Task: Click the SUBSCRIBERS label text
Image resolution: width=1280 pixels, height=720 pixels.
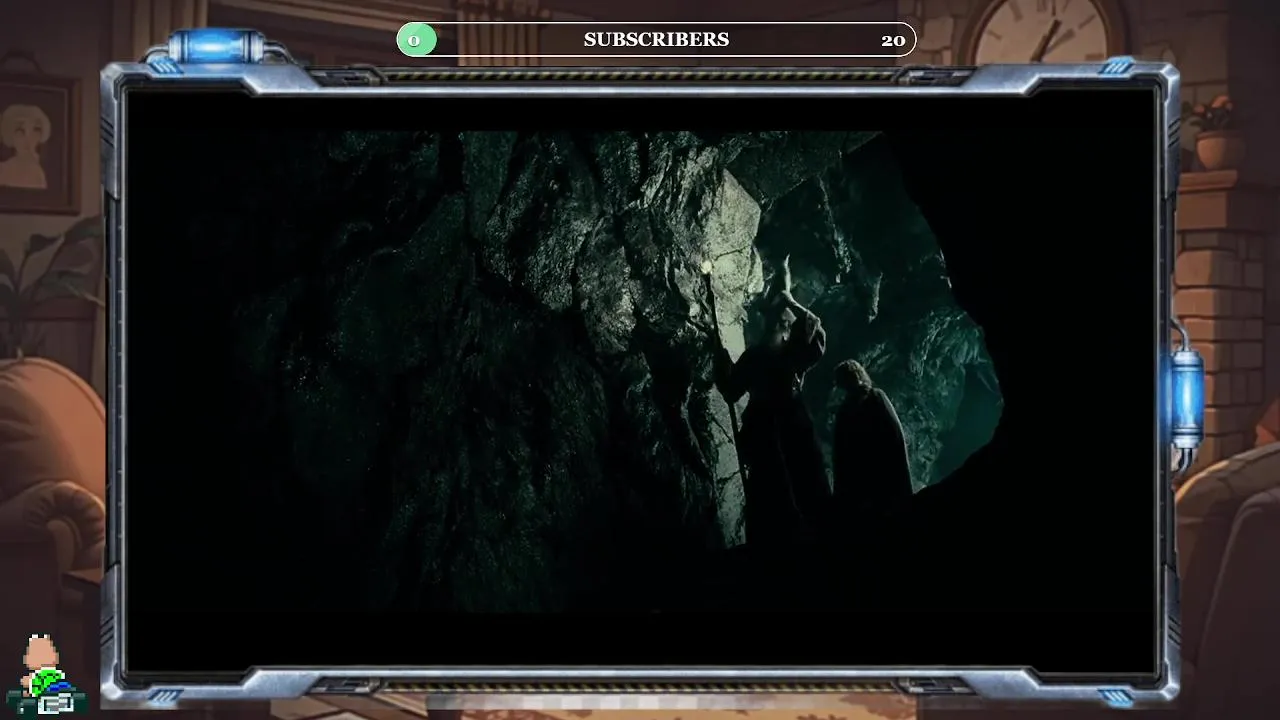Action: click(x=656, y=40)
